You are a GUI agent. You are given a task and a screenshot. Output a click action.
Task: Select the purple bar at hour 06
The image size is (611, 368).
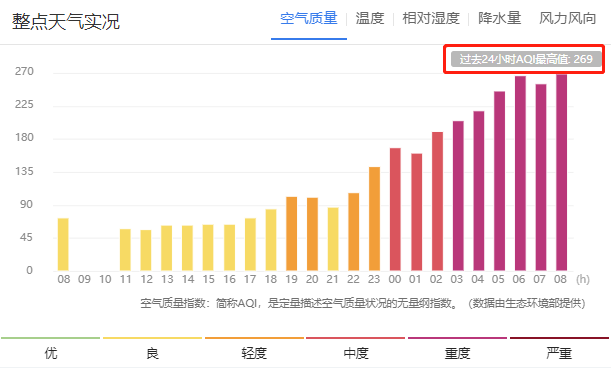pos(520,173)
